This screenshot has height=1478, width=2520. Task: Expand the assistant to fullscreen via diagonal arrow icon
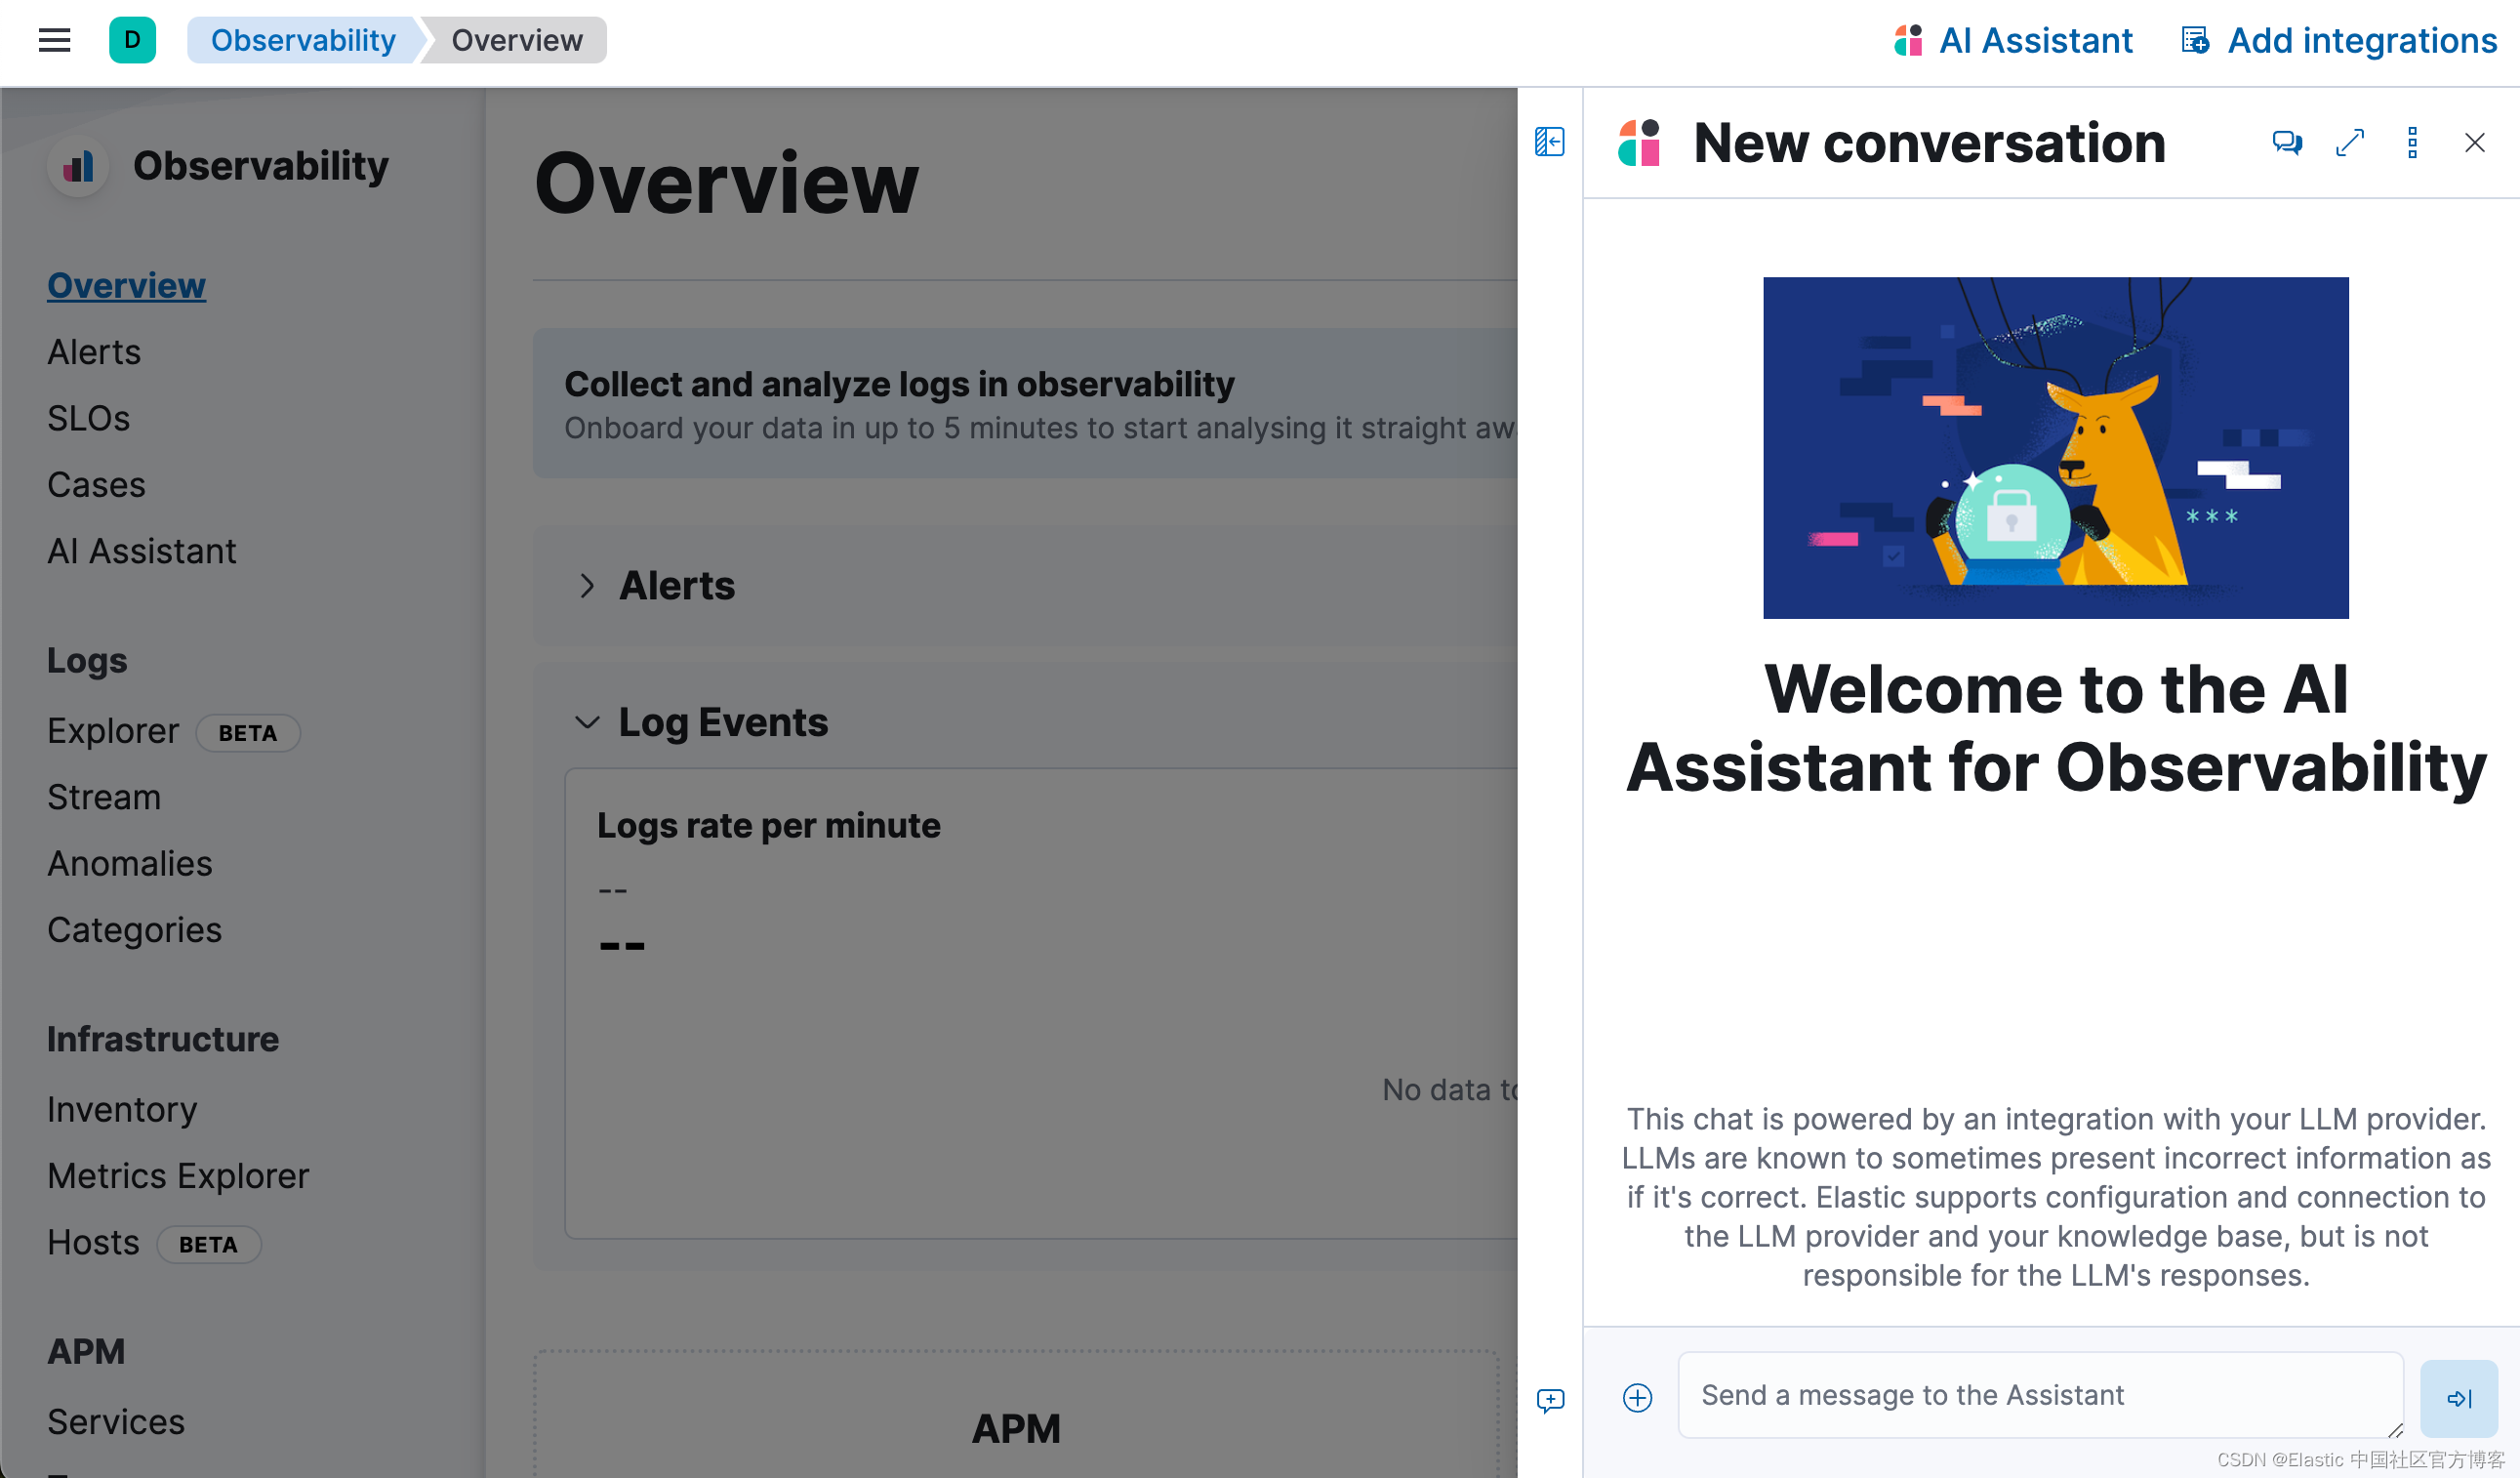(x=2349, y=143)
